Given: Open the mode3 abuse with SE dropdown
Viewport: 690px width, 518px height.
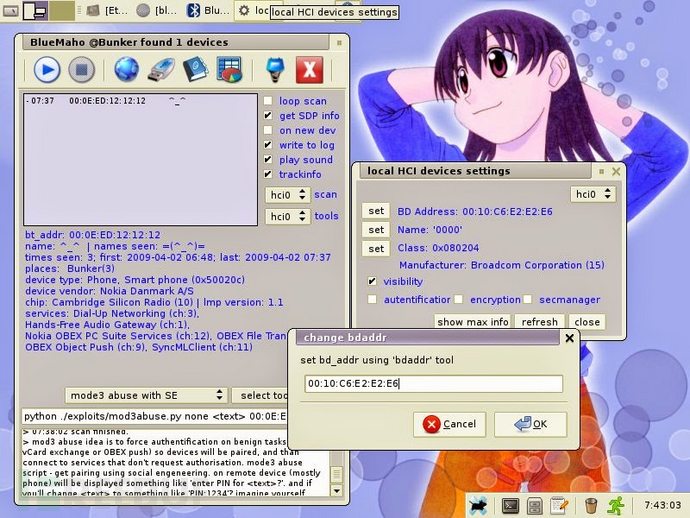Looking at the screenshot, I should 146,395.
